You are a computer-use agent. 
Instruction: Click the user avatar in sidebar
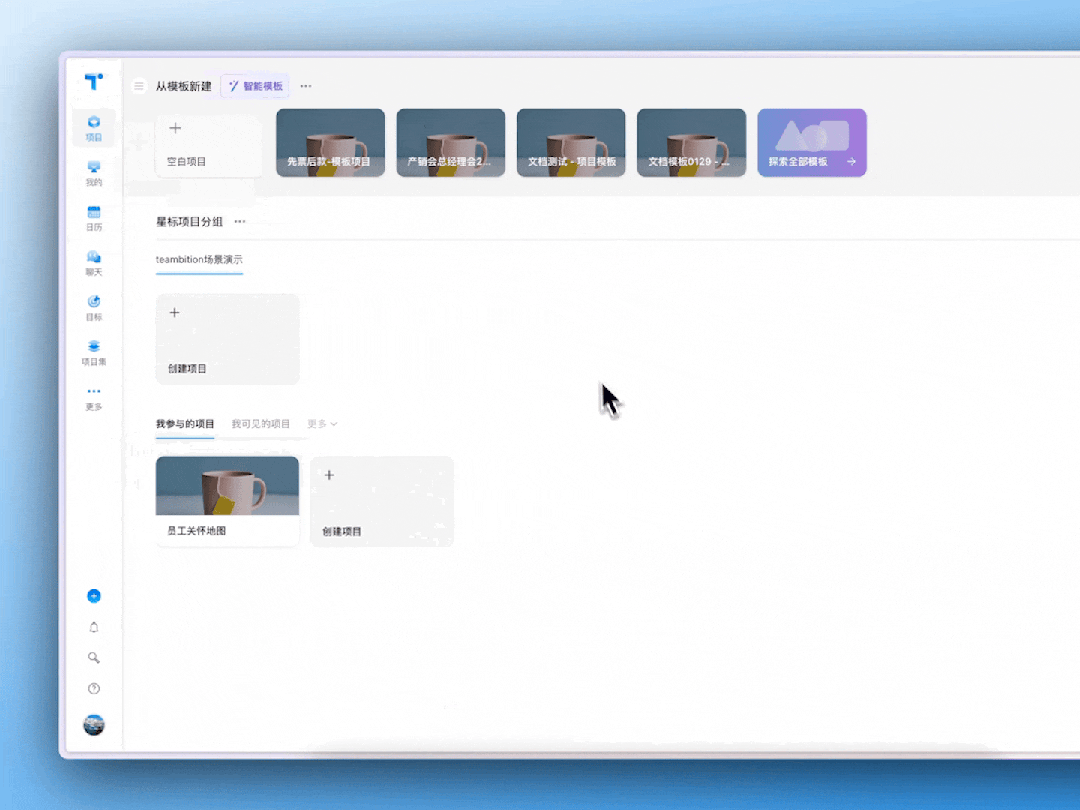[94, 725]
